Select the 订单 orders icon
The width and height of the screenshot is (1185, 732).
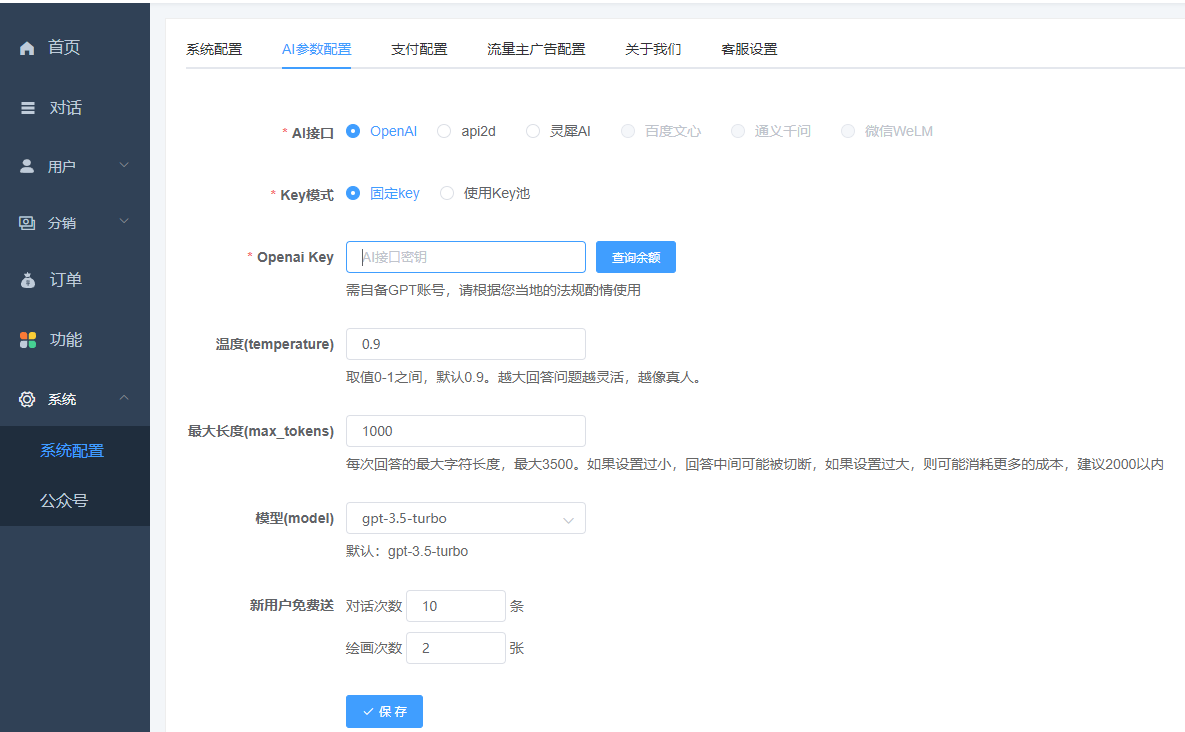(x=27, y=280)
